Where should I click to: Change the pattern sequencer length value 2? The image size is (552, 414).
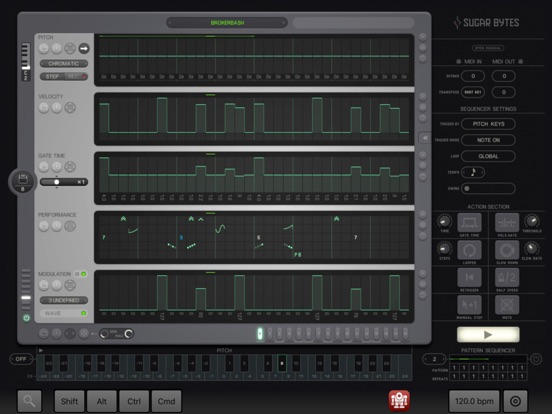point(434,359)
